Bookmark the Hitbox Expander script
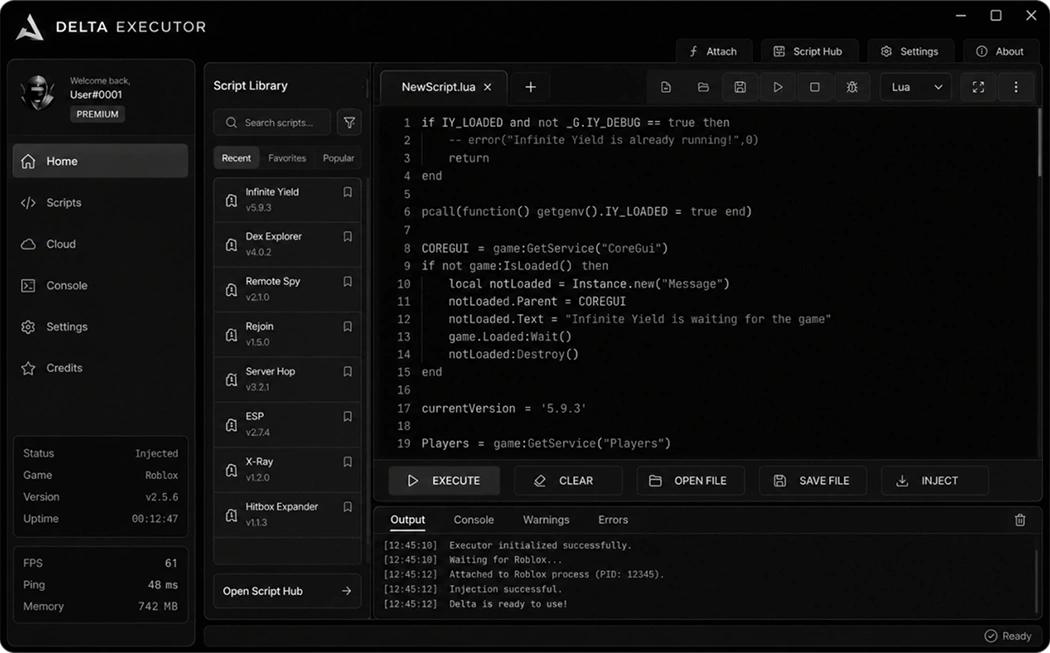Image resolution: width=1050 pixels, height=653 pixels. tap(348, 507)
